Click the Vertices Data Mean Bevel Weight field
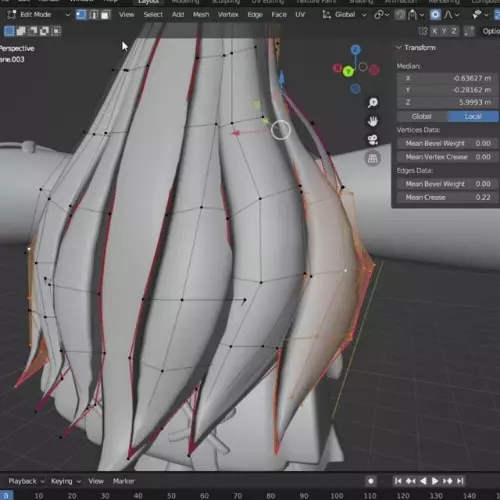 coord(448,143)
